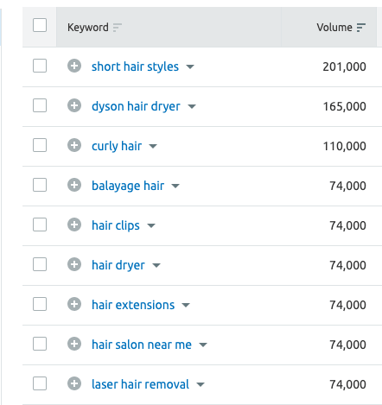This screenshot has width=382, height=405.
Task: Click the Volume column header label
Action: click(334, 27)
